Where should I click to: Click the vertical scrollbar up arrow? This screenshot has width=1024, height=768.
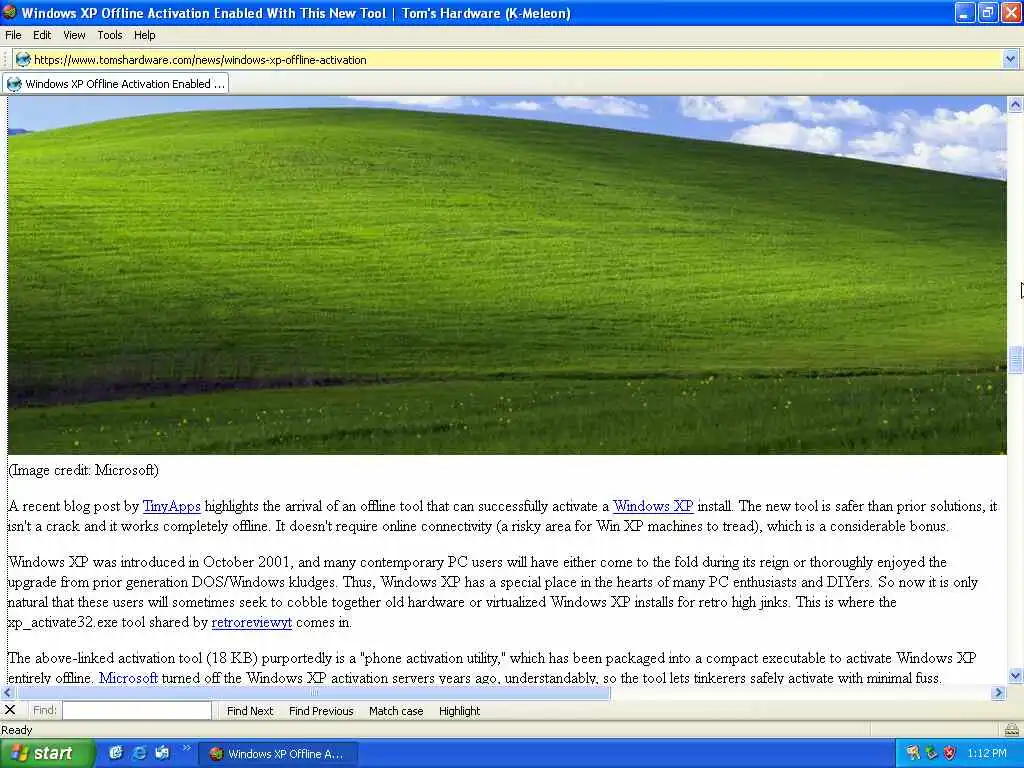coord(1015,104)
